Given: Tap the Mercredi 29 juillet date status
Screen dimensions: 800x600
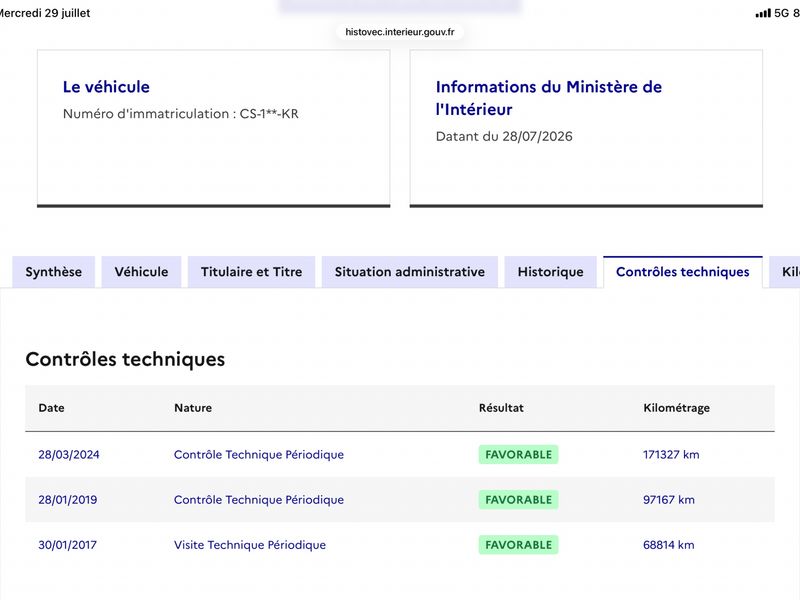Looking at the screenshot, I should [x=45, y=13].
